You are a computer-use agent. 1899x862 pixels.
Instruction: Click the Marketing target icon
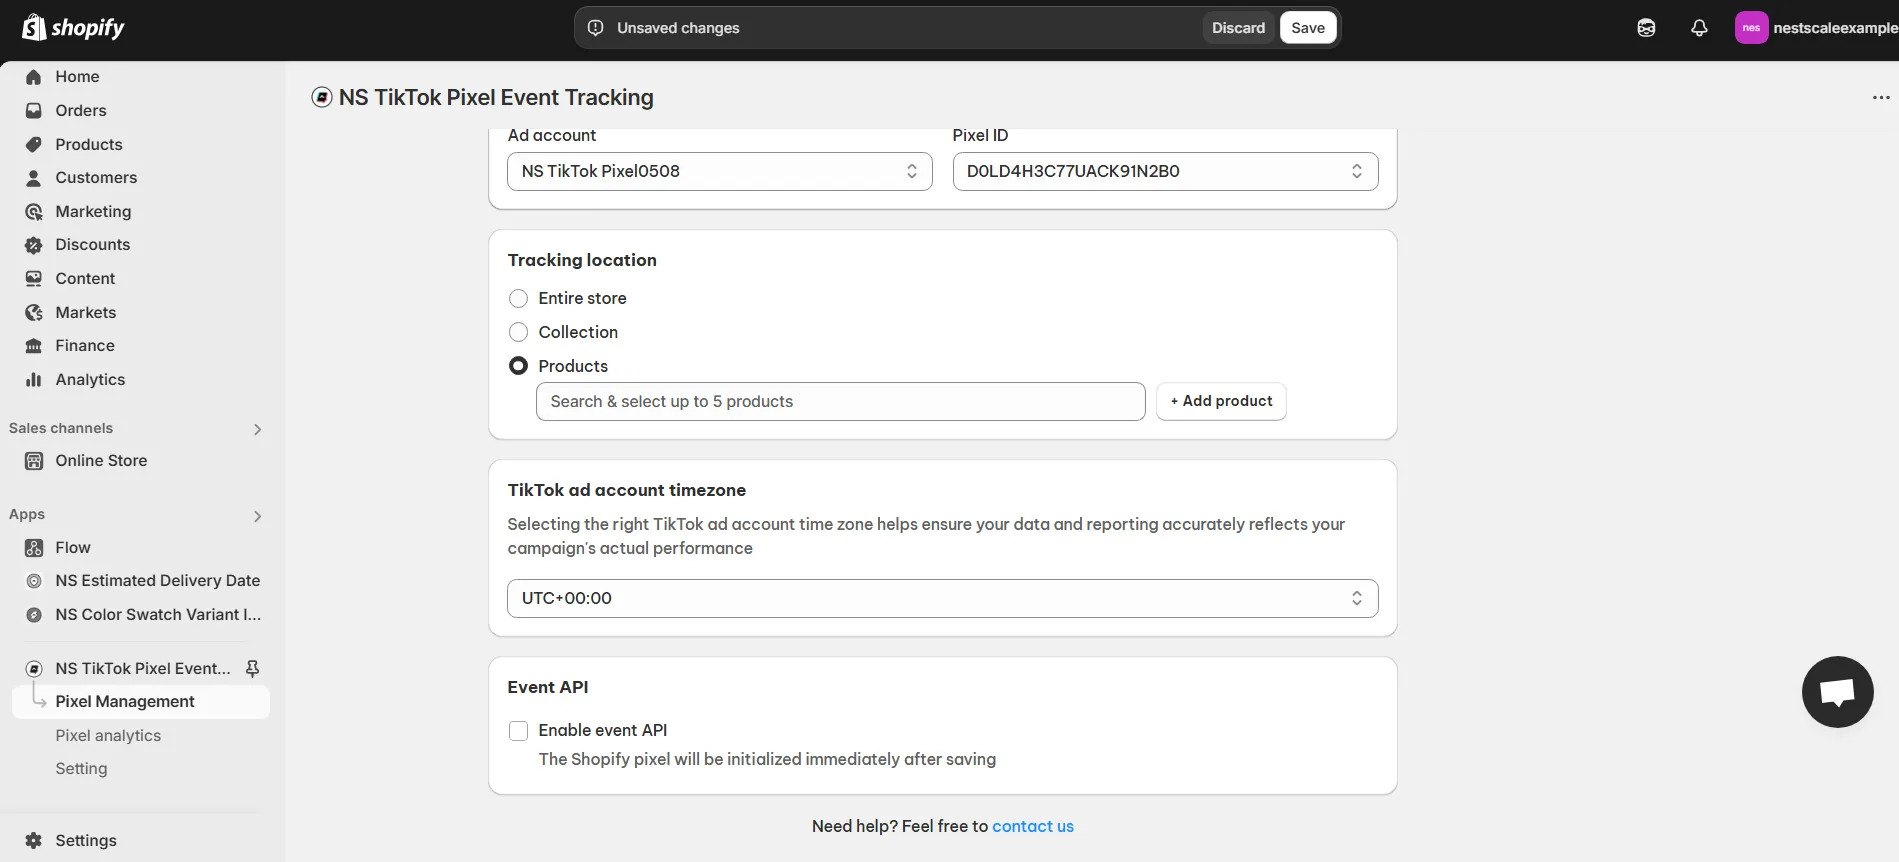[34, 212]
